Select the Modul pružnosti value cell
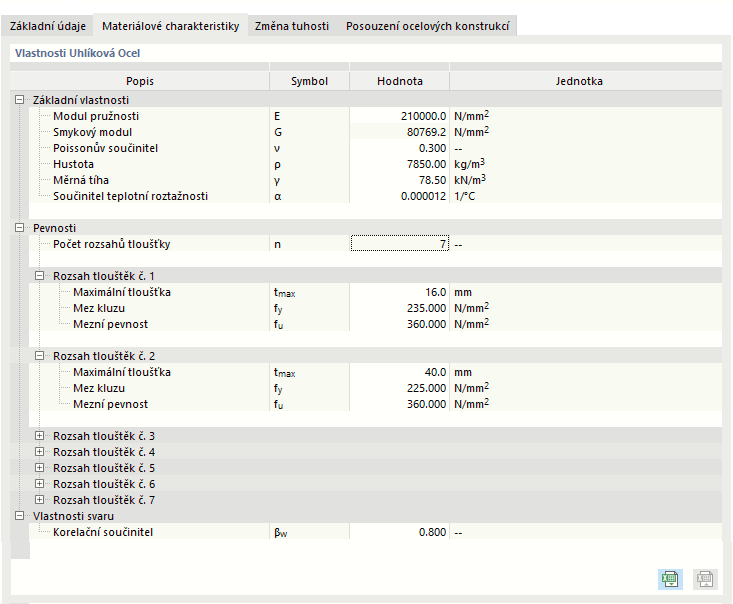 399,116
